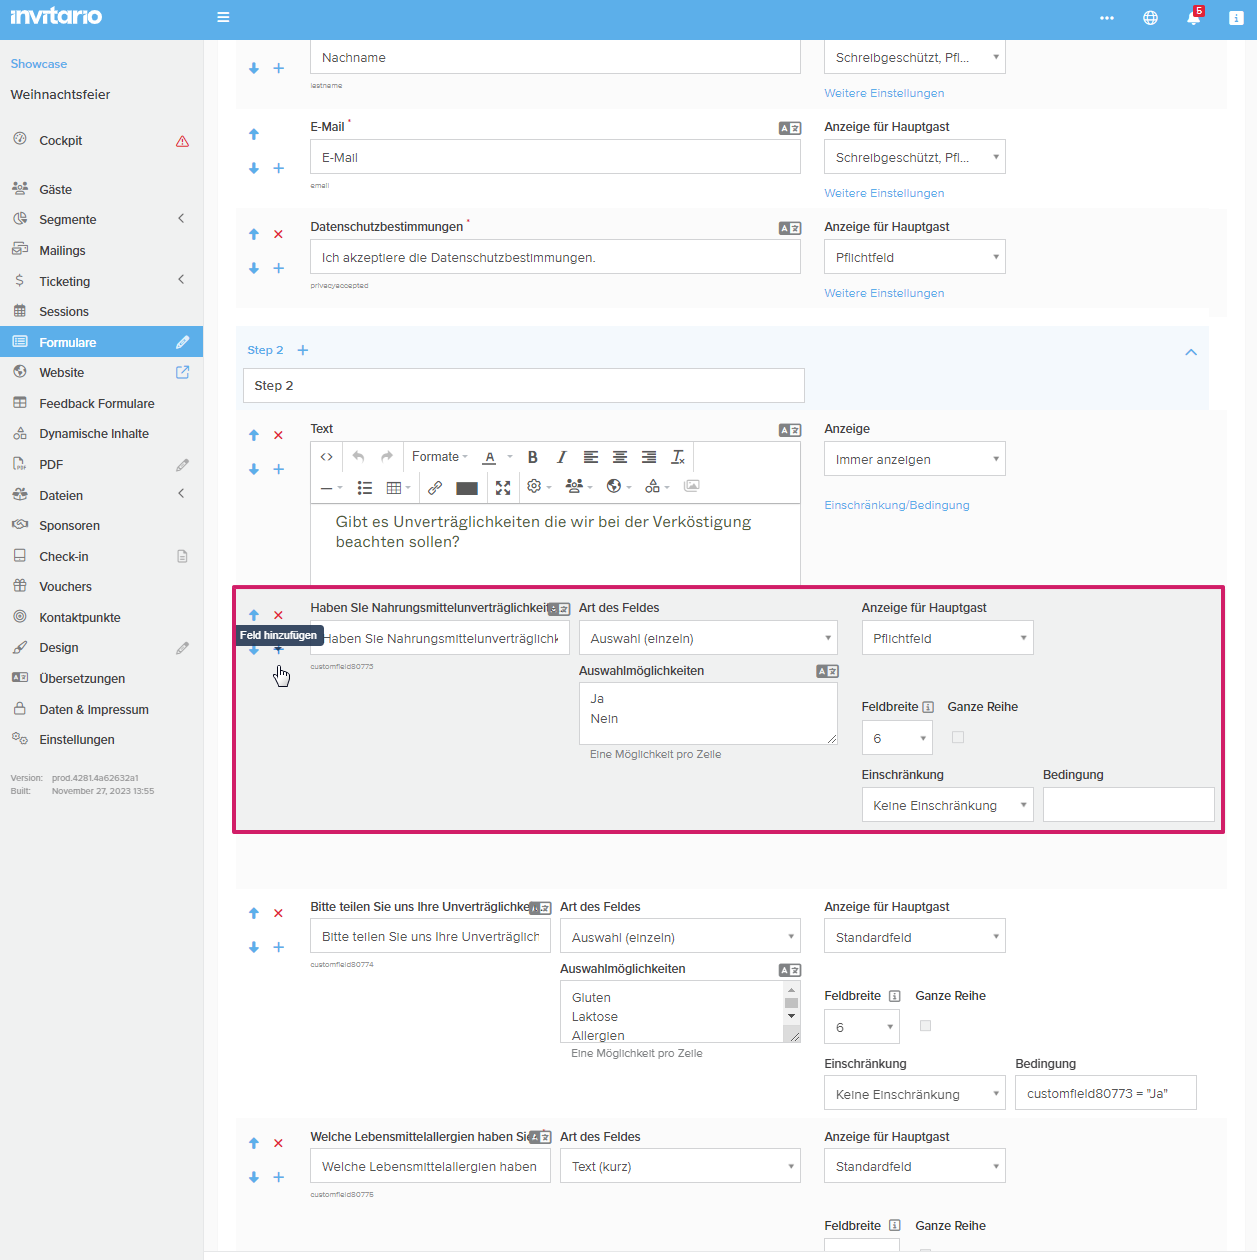
Task: Open Feedback Formulare in the sidebar
Action: [97, 403]
